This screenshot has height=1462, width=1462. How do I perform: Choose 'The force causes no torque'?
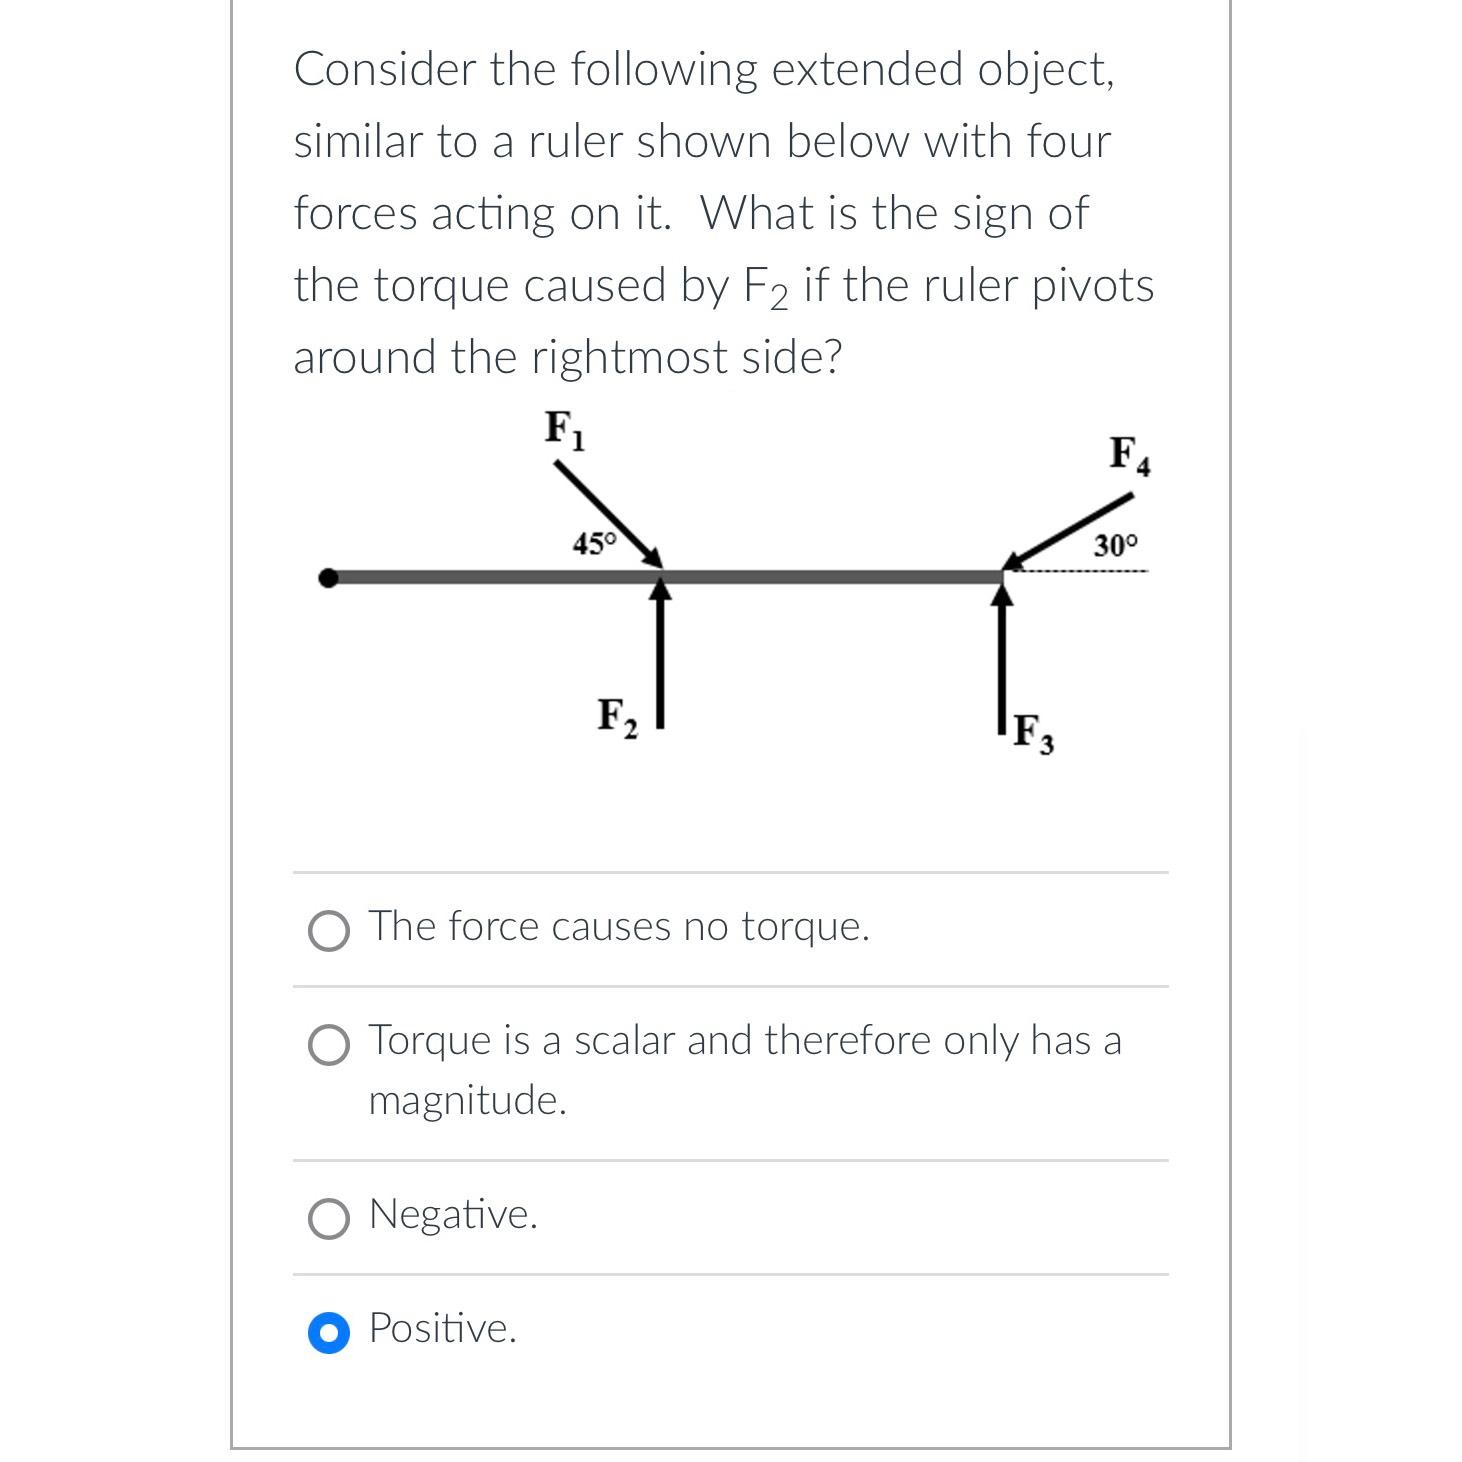618,927
